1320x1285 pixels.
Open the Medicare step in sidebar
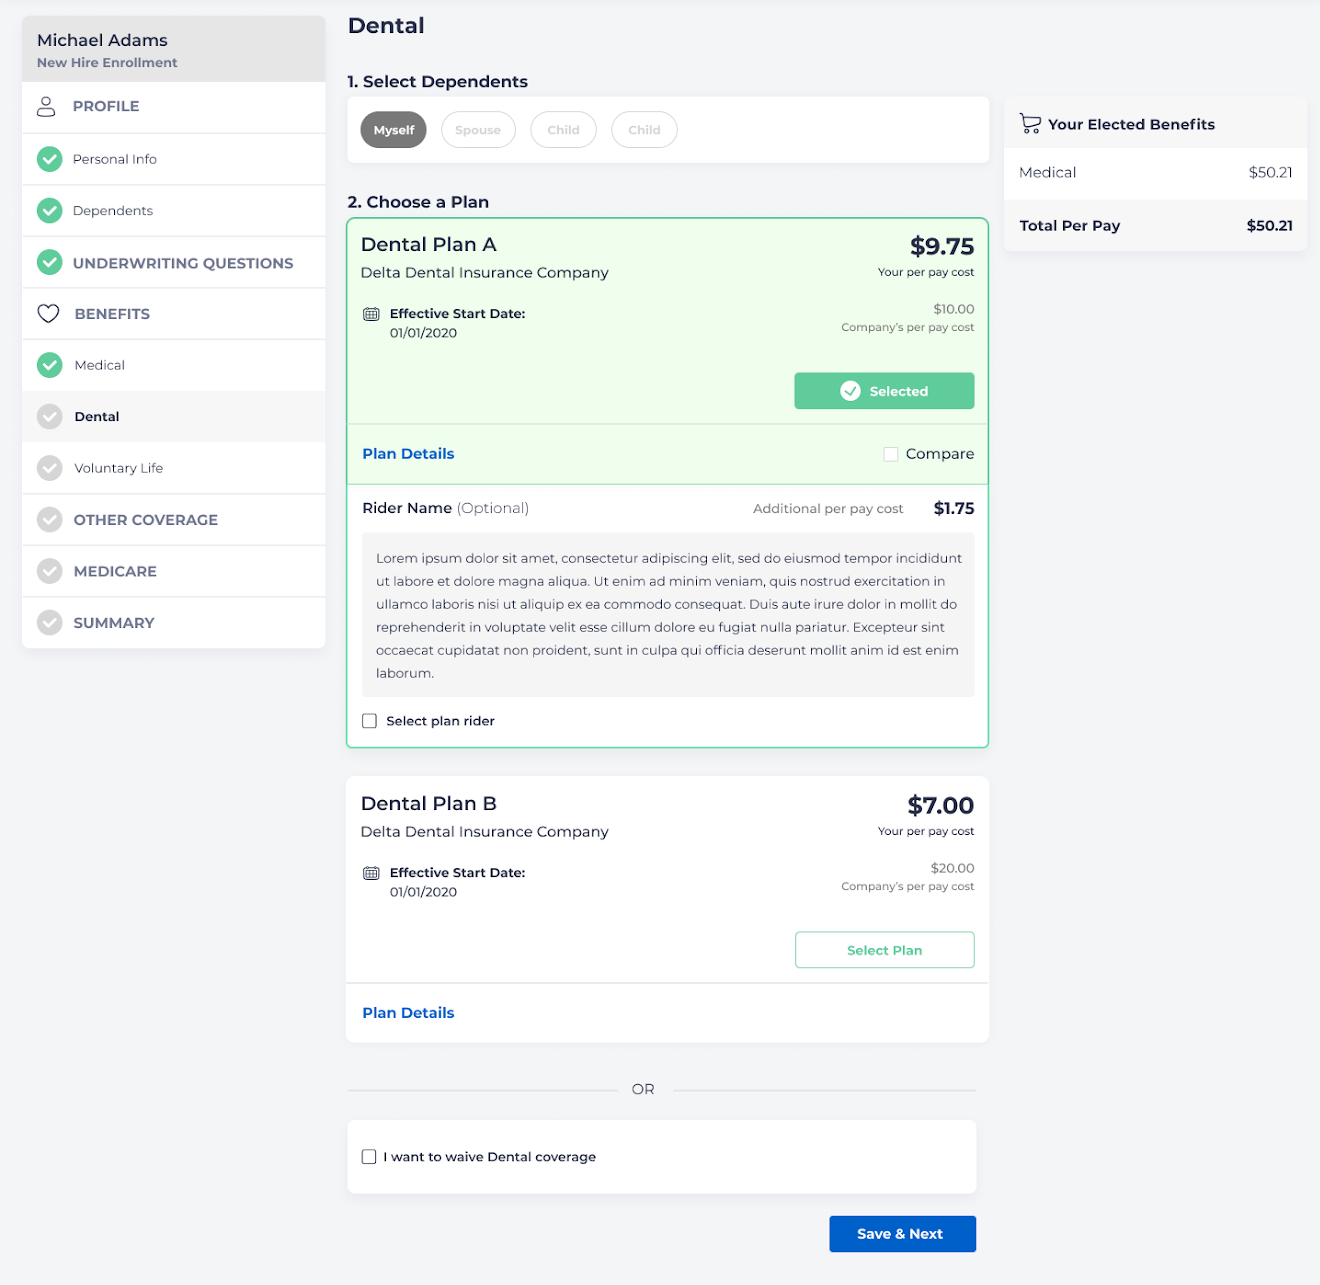pos(115,571)
